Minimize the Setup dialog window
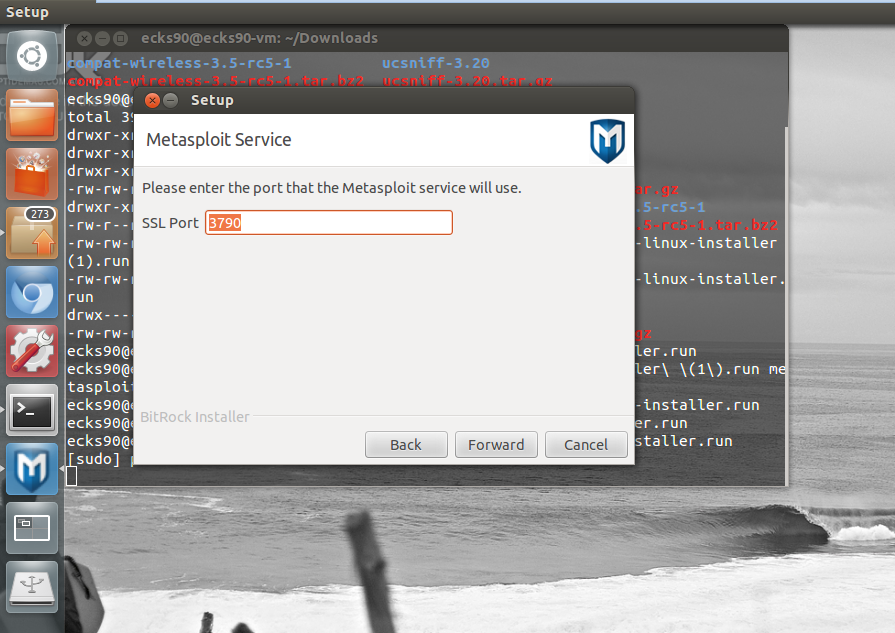895x633 pixels. (x=170, y=100)
